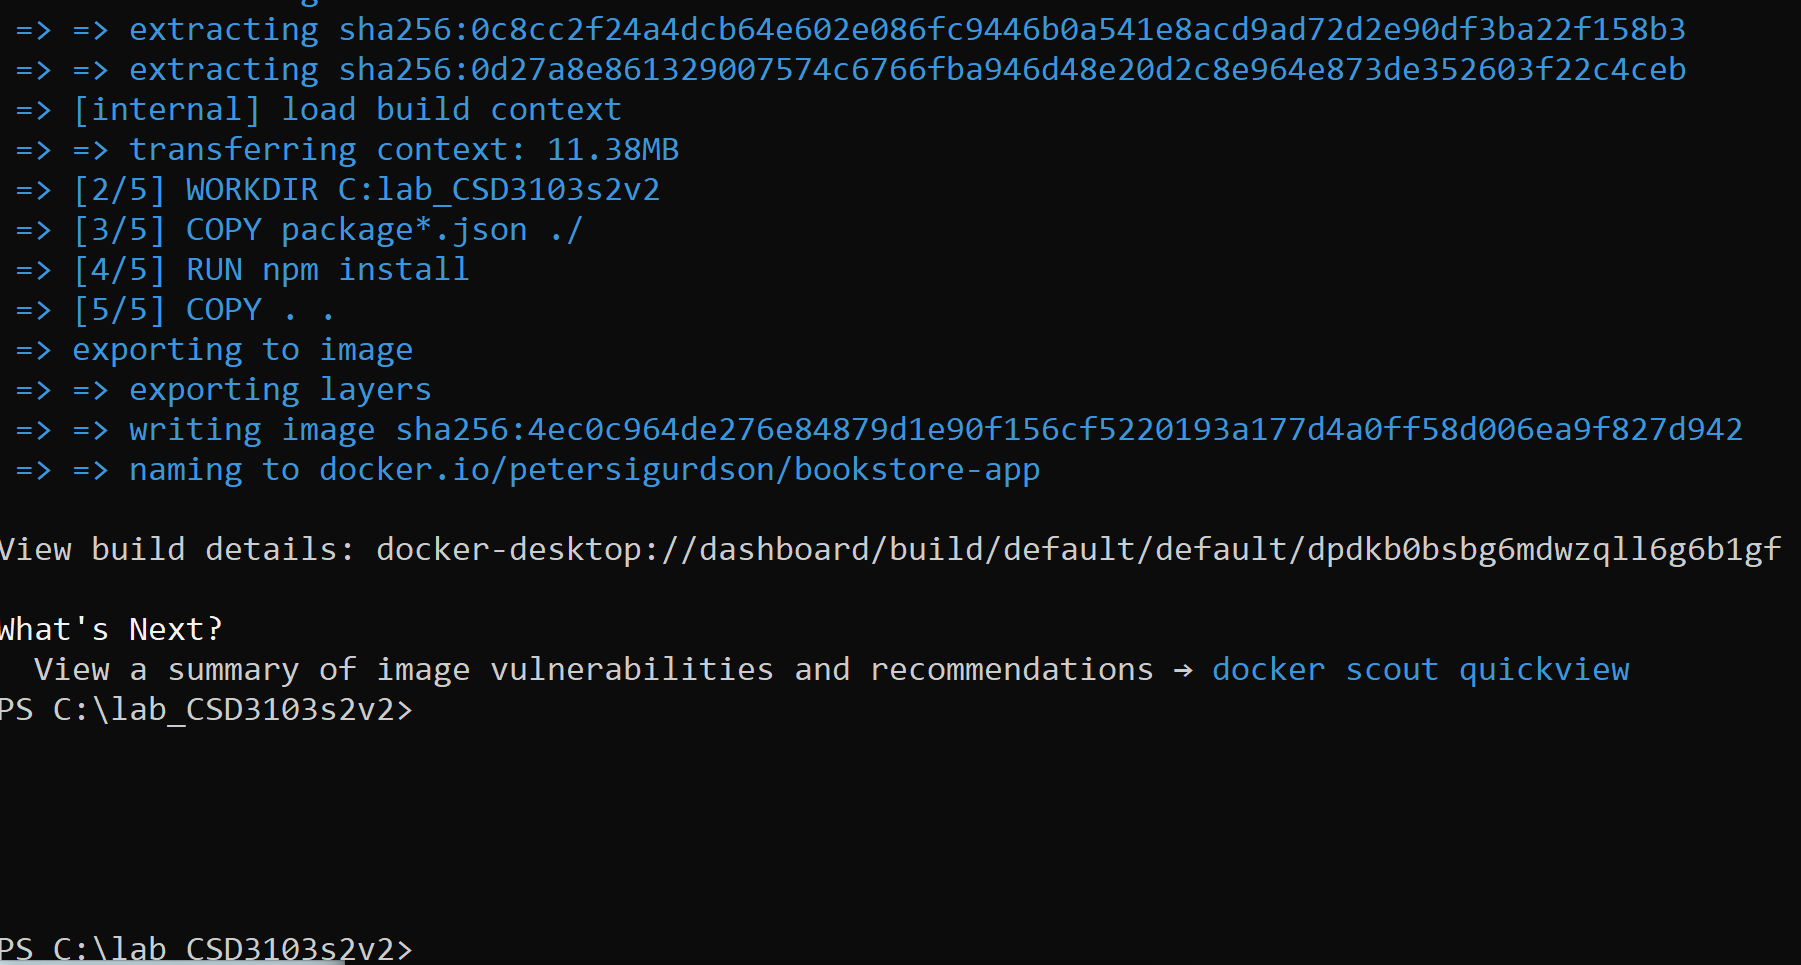Click the [internal] load build context line

[x=318, y=109]
